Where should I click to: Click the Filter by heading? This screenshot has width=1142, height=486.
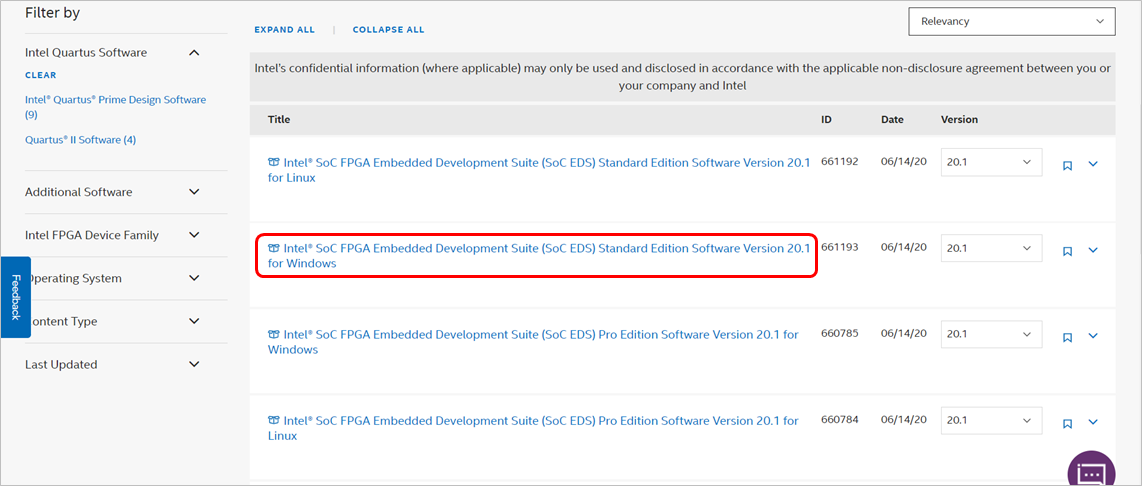[52, 12]
